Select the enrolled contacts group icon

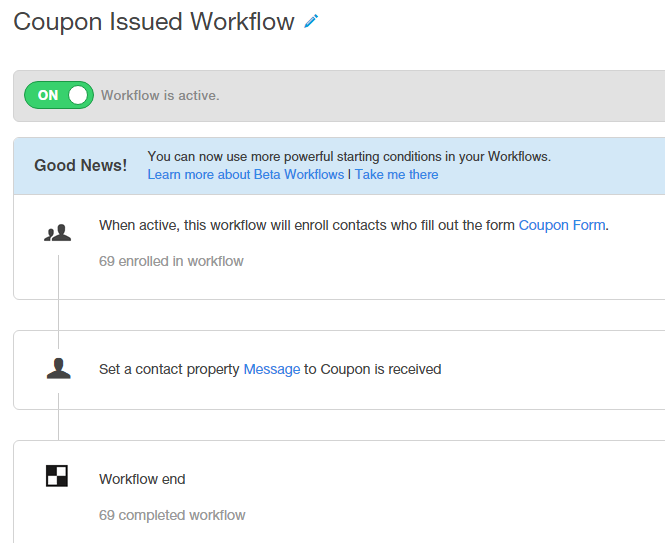[58, 232]
